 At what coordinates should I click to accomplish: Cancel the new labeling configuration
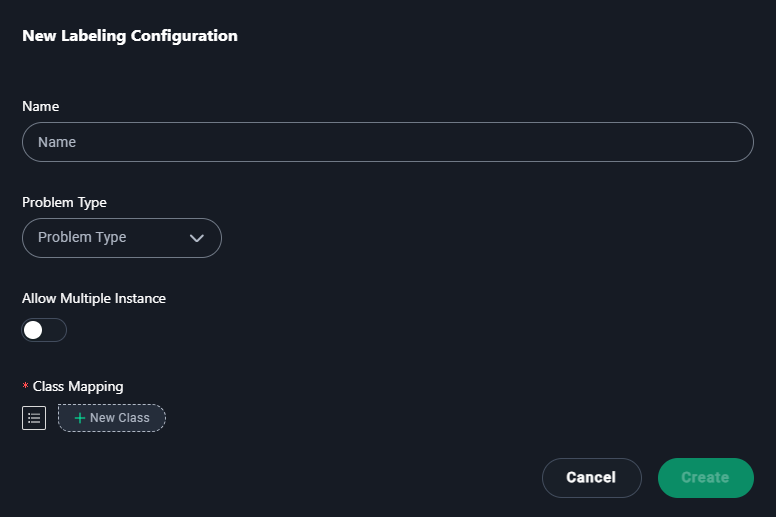click(592, 478)
